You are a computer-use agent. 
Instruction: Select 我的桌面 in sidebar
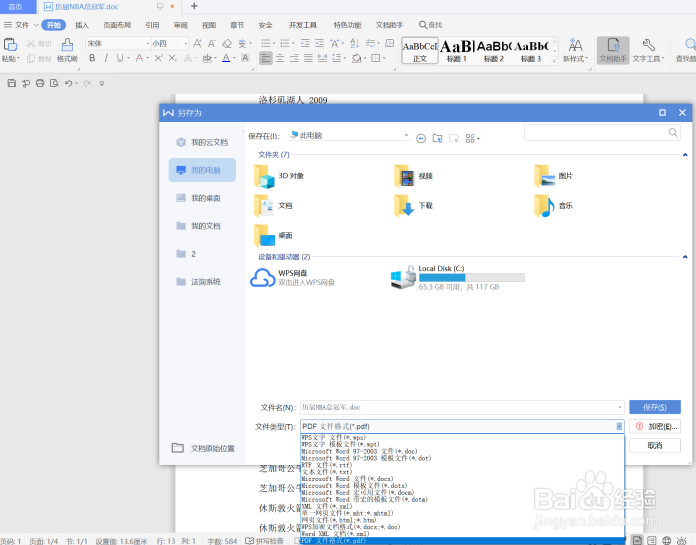[202, 198]
